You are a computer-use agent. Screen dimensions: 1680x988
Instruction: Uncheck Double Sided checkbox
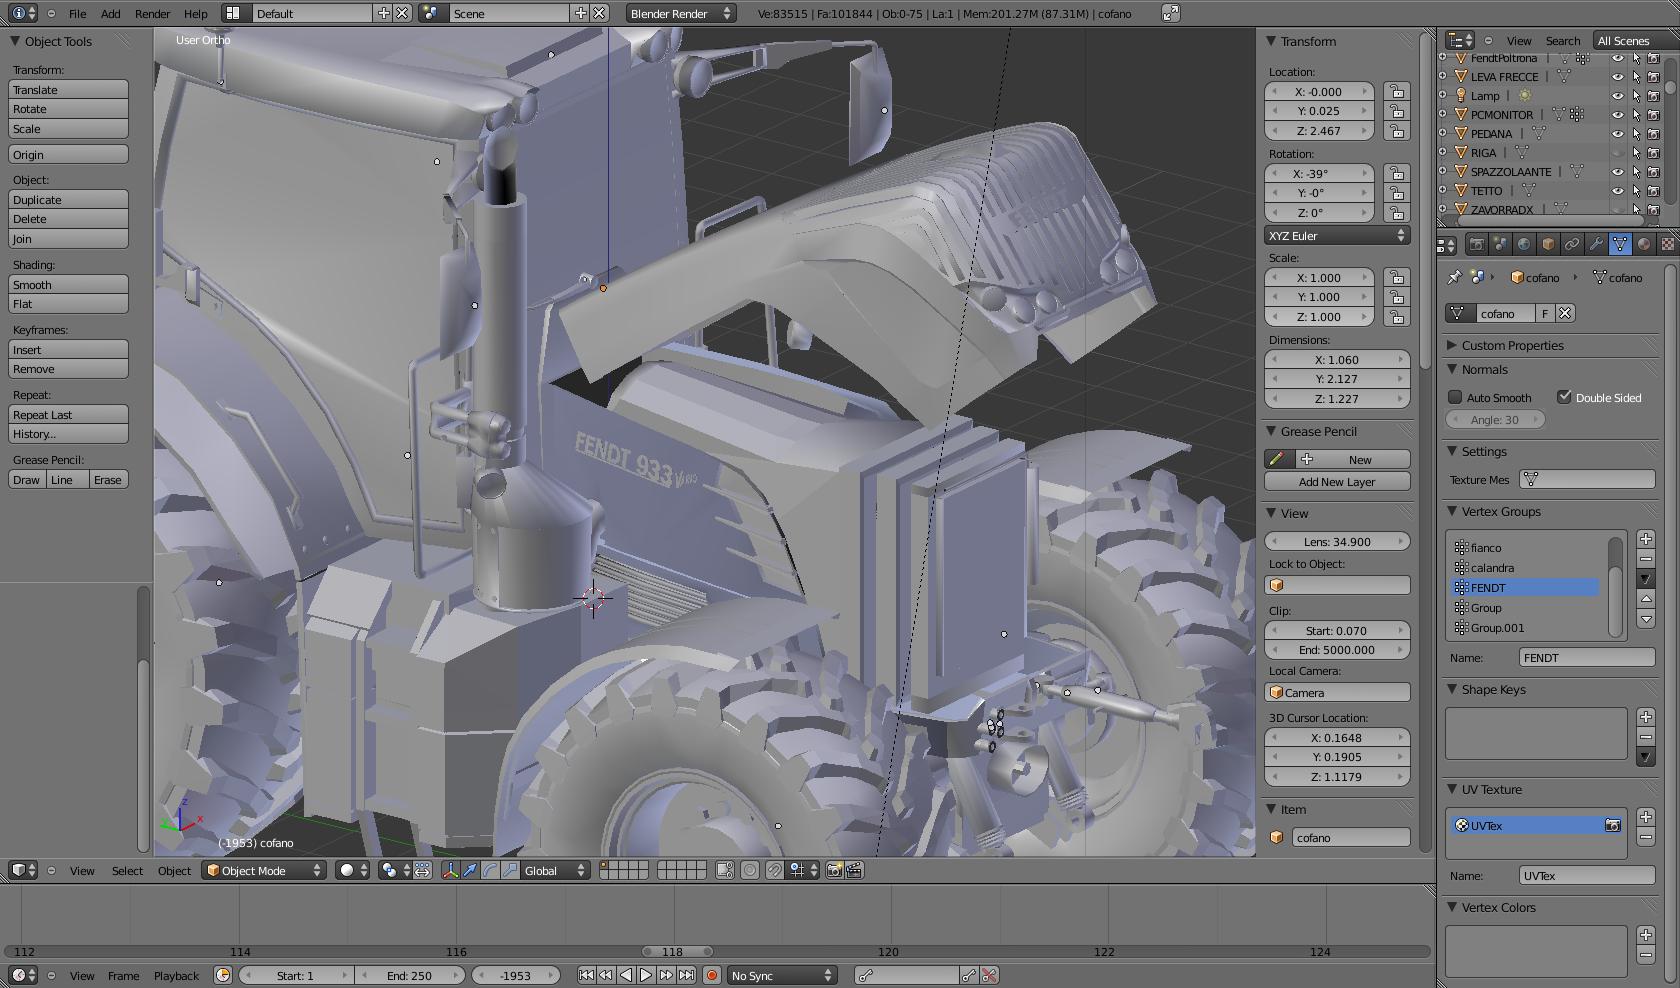(1564, 397)
